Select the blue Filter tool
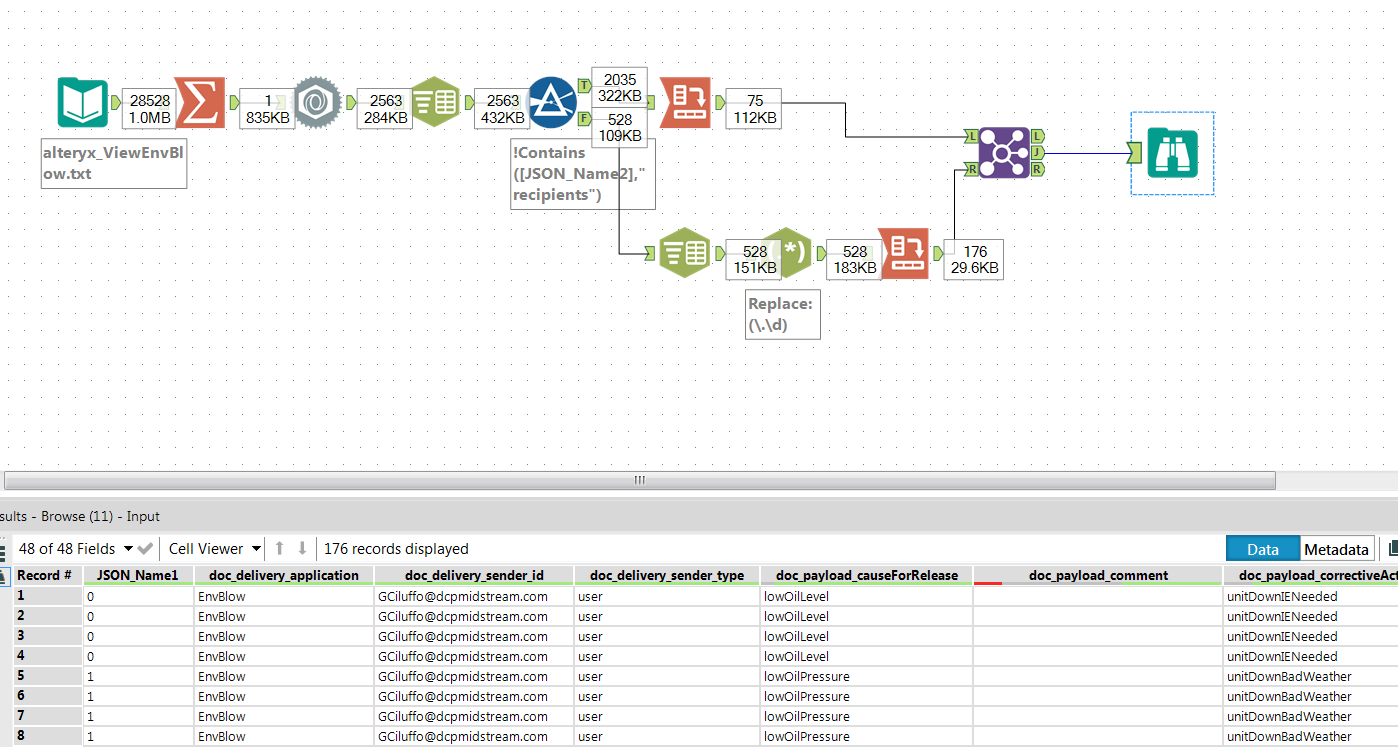 click(552, 103)
